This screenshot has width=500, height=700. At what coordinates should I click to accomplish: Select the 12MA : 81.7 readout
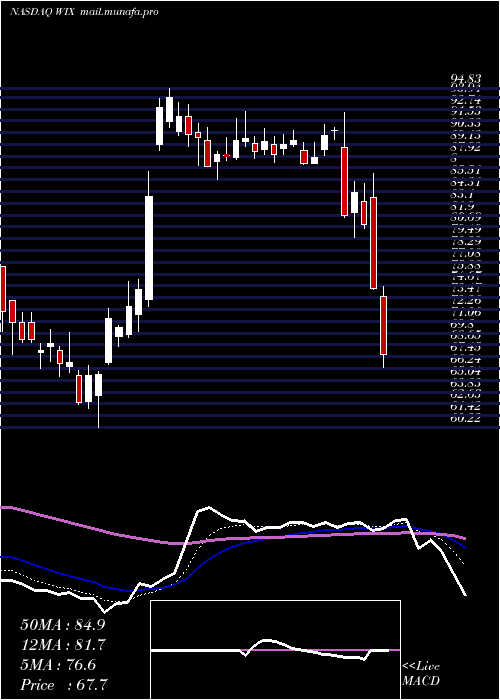click(x=62, y=644)
